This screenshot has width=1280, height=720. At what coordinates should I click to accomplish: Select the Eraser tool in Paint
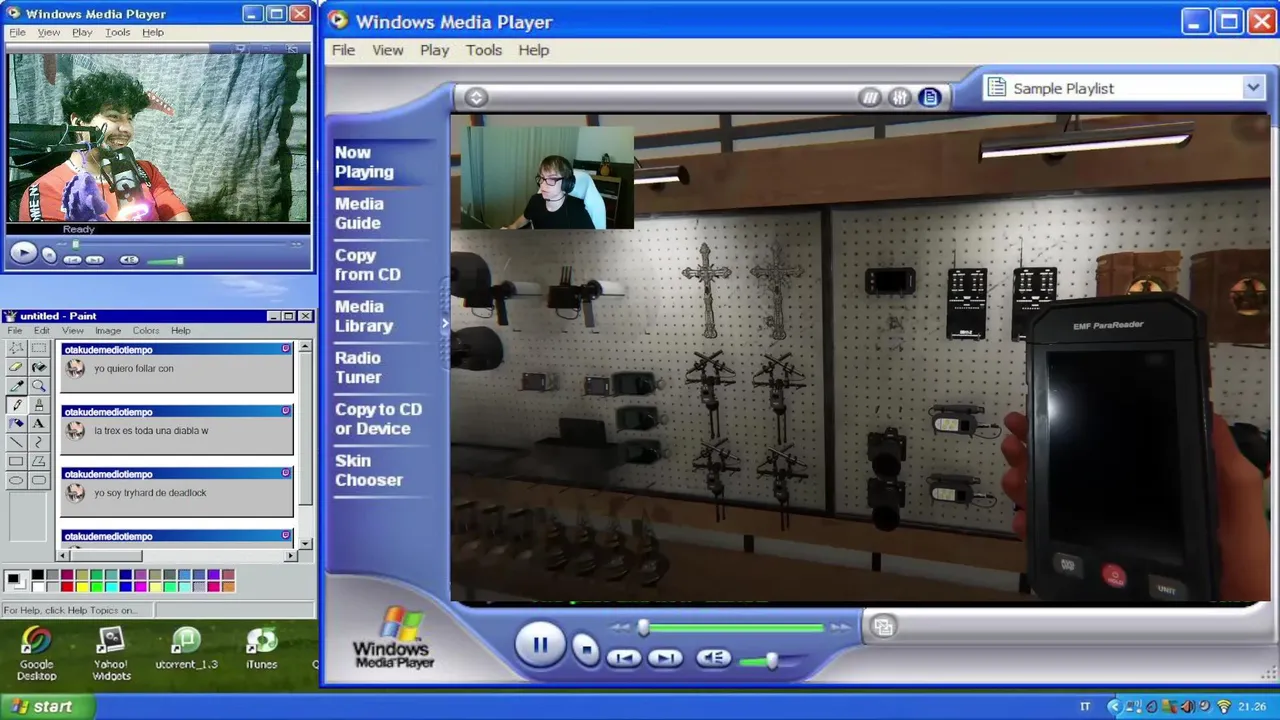(x=17, y=367)
